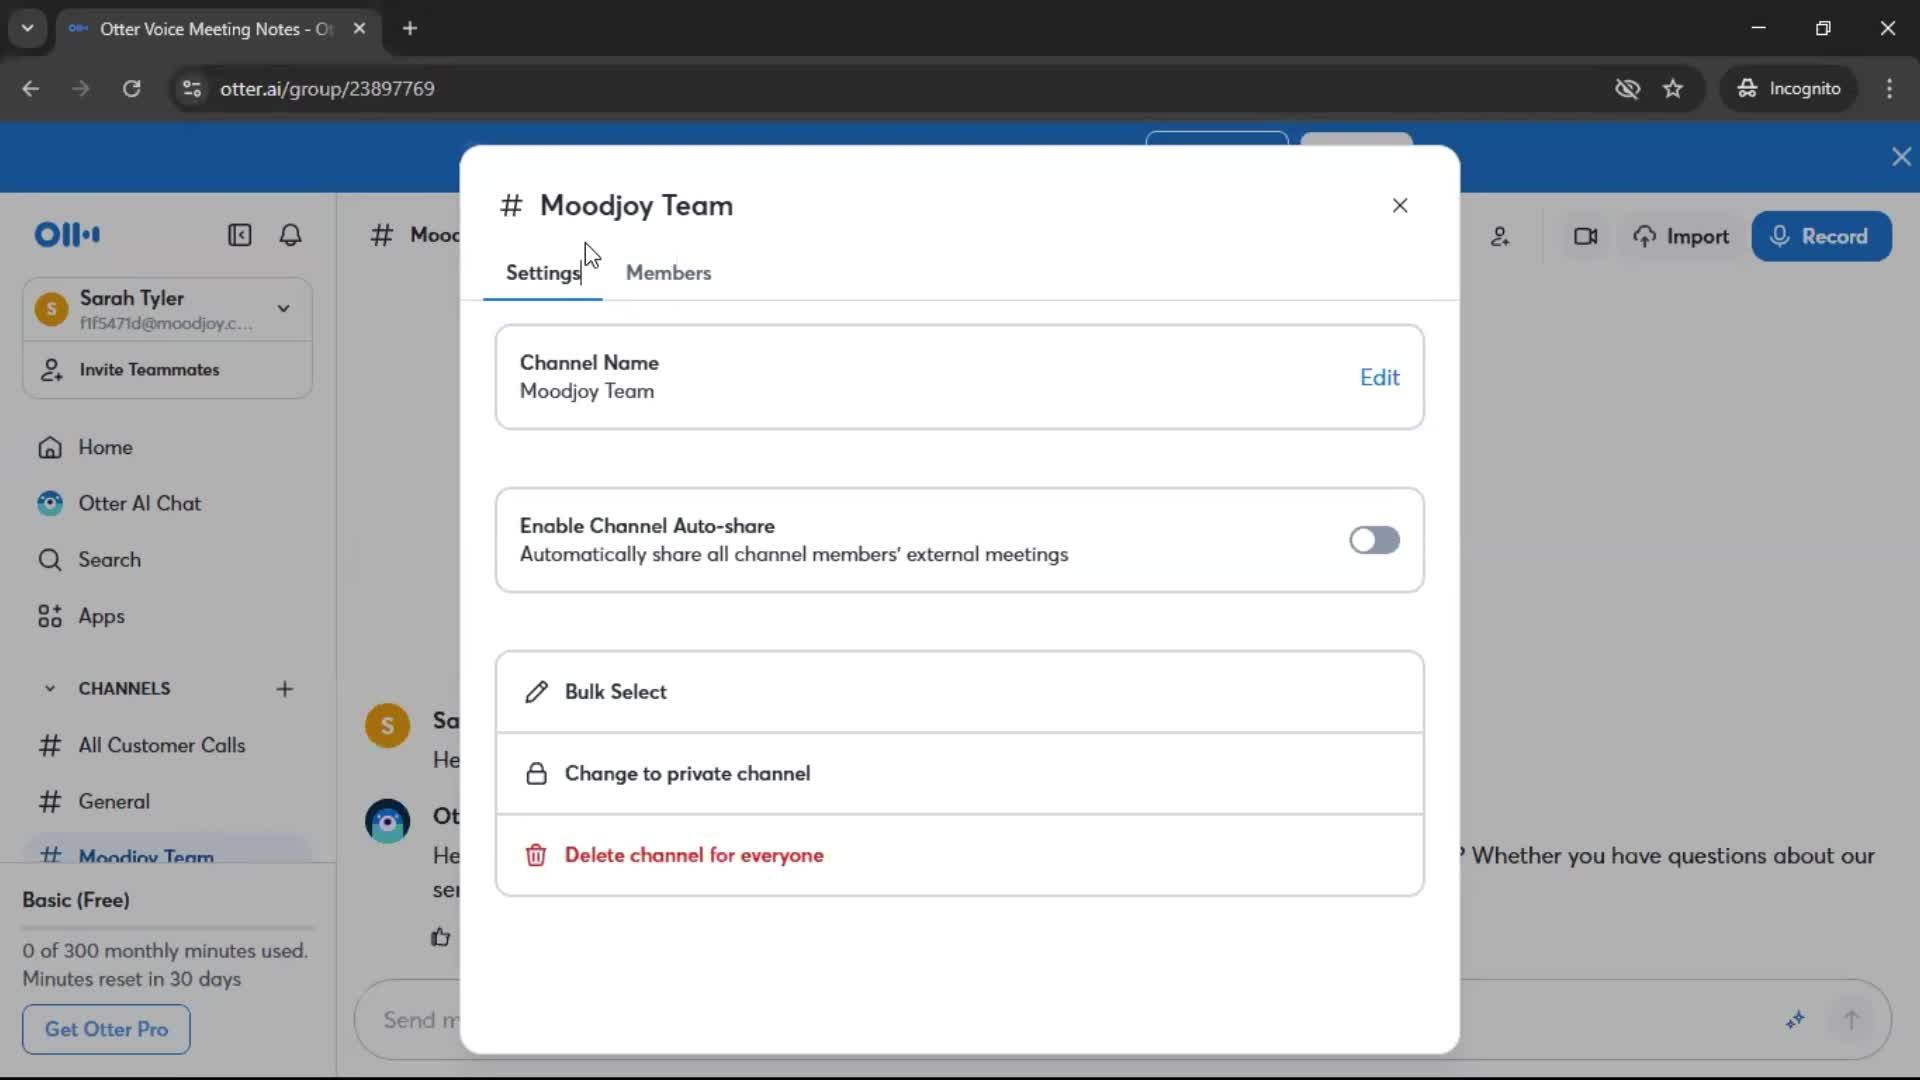The image size is (1920, 1080).
Task: Click the AI sparkle icon in message box
Action: (x=1795, y=1020)
